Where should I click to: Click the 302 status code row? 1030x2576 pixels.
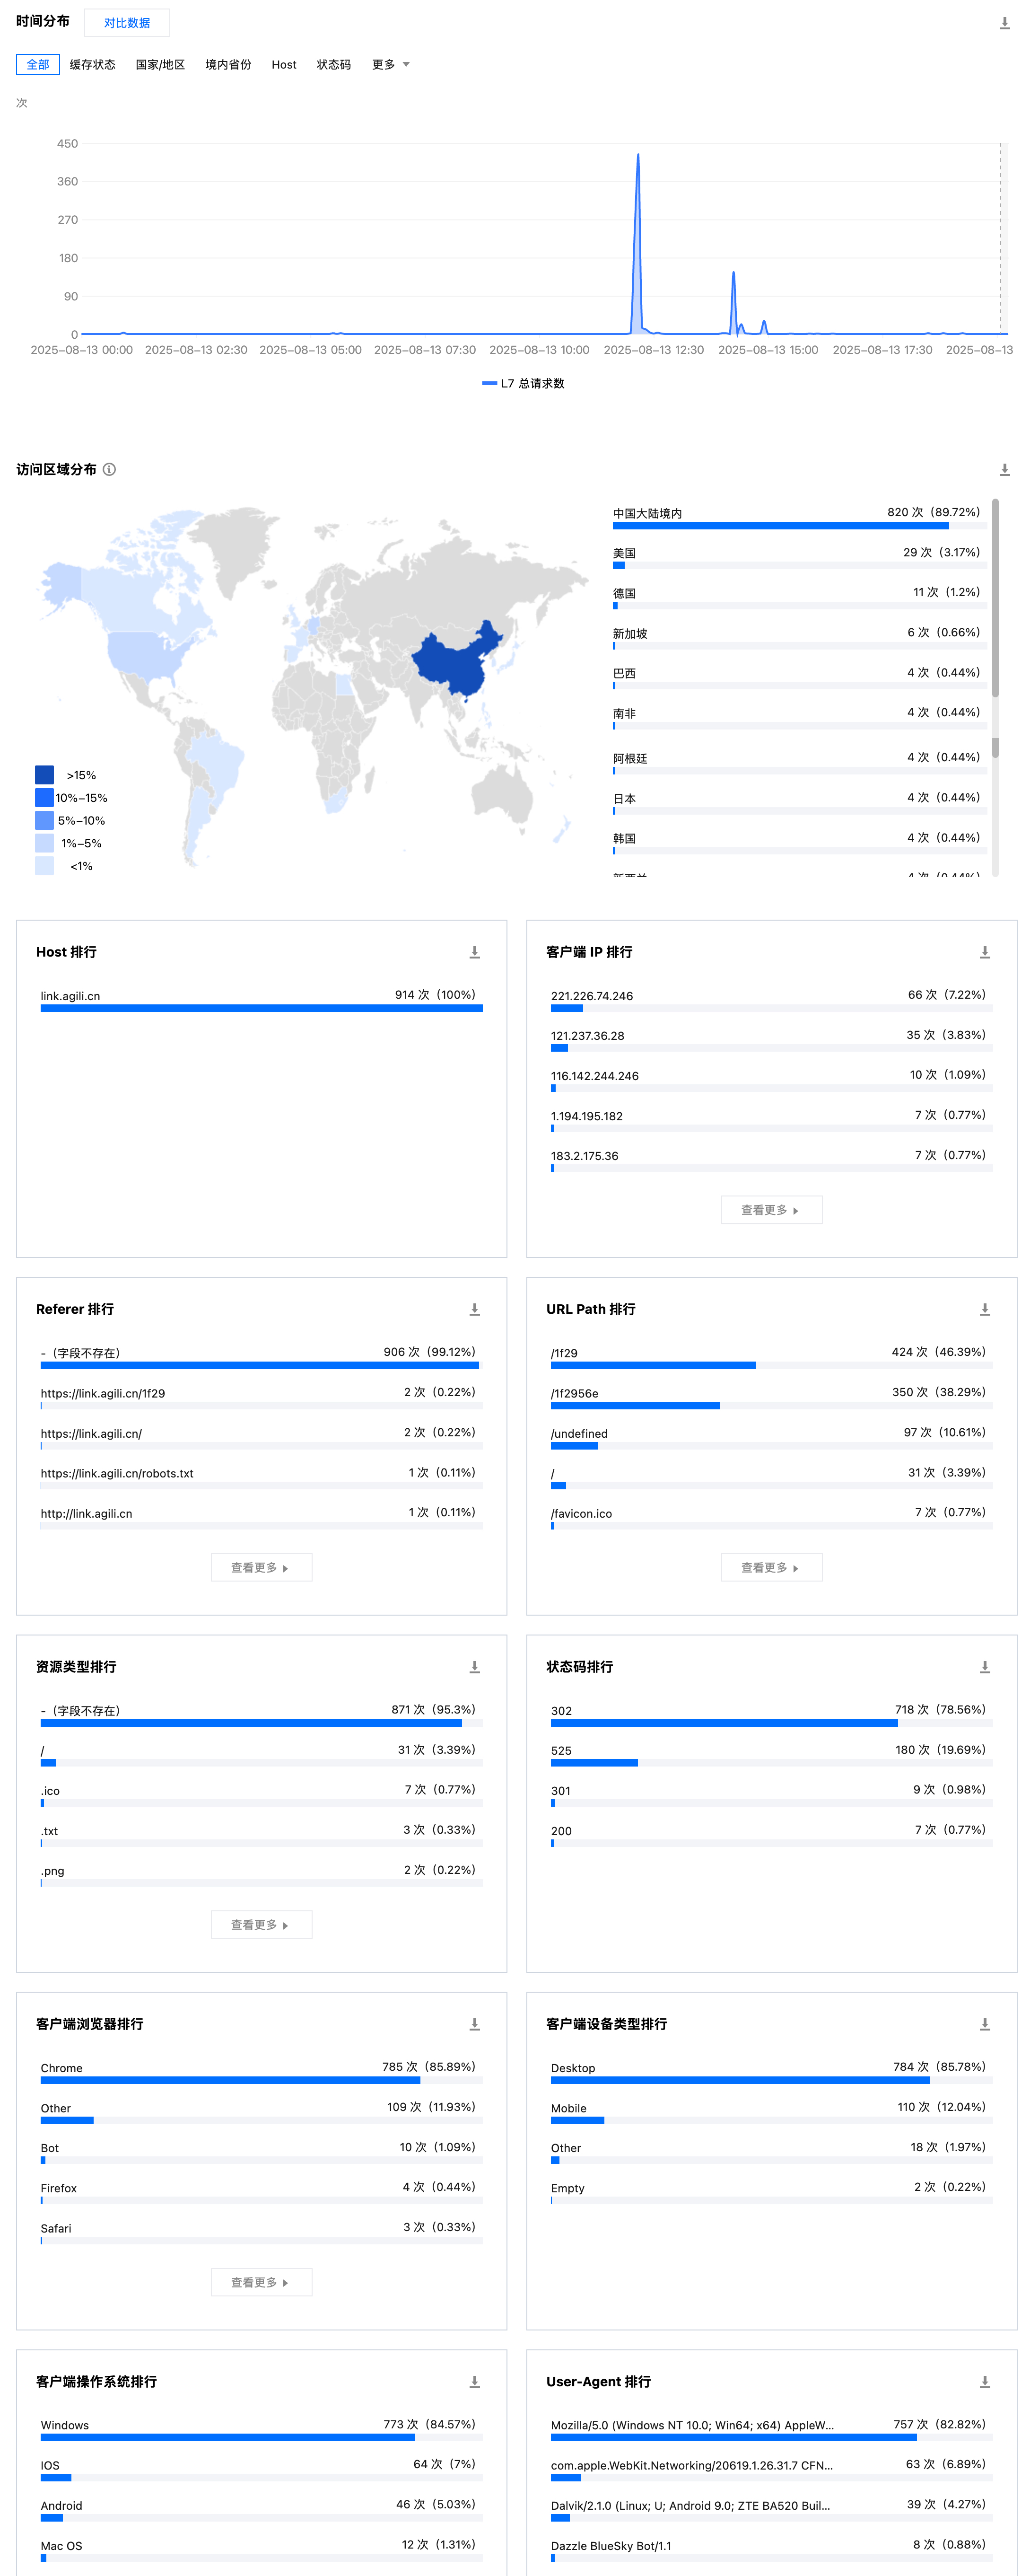point(771,1715)
